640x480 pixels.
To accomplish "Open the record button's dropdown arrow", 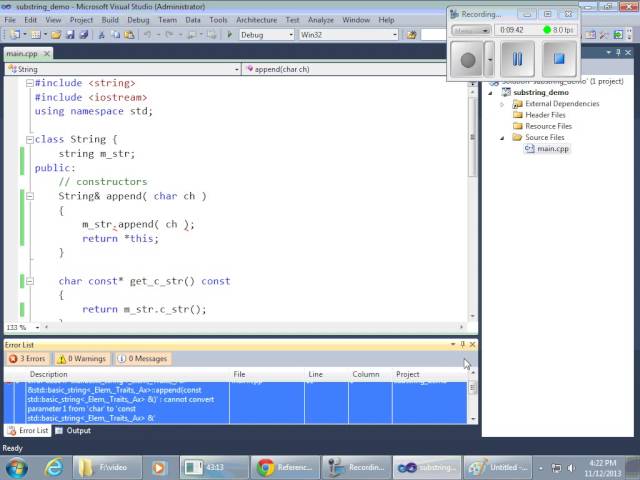I will click(x=490, y=60).
